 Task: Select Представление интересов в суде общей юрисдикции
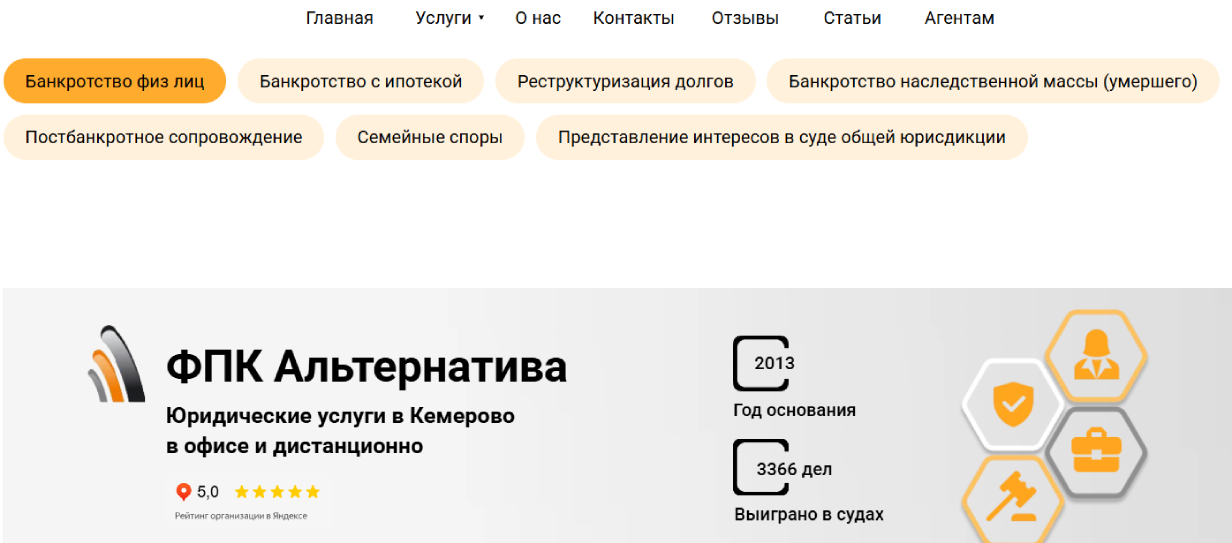(782, 137)
